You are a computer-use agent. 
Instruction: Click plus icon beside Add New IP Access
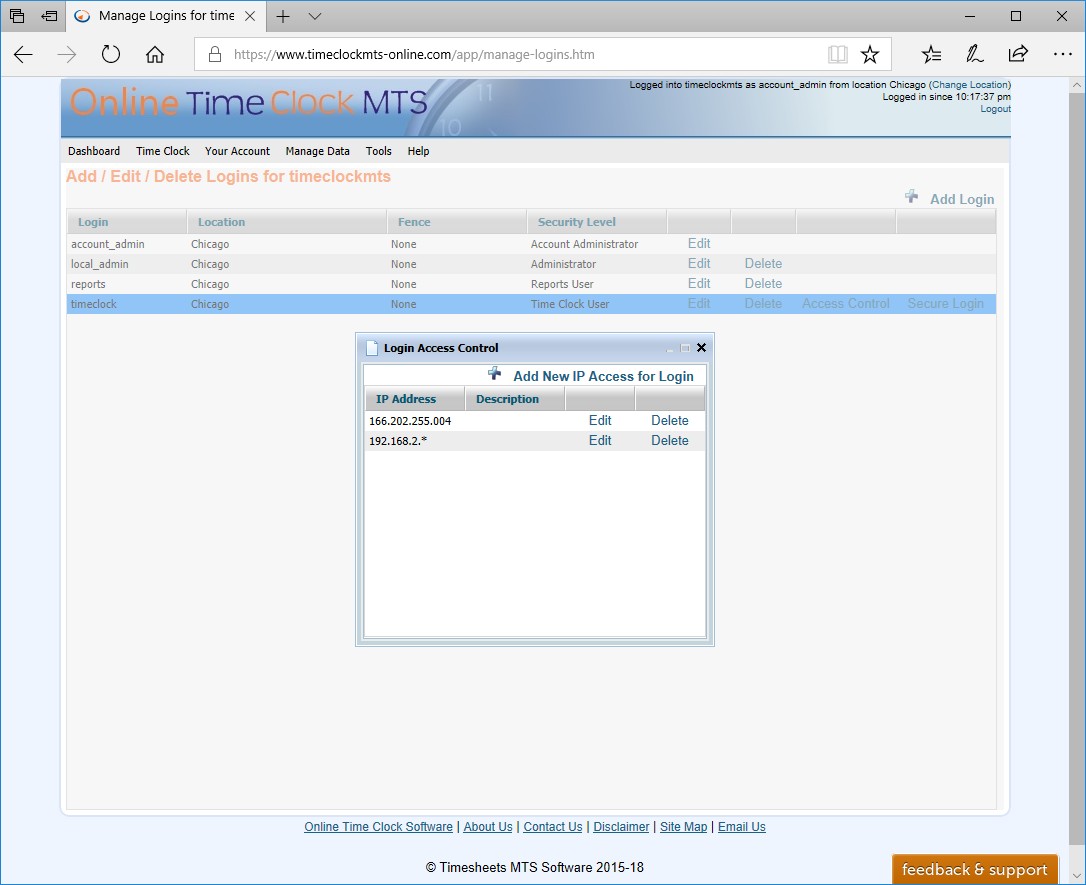(x=495, y=374)
